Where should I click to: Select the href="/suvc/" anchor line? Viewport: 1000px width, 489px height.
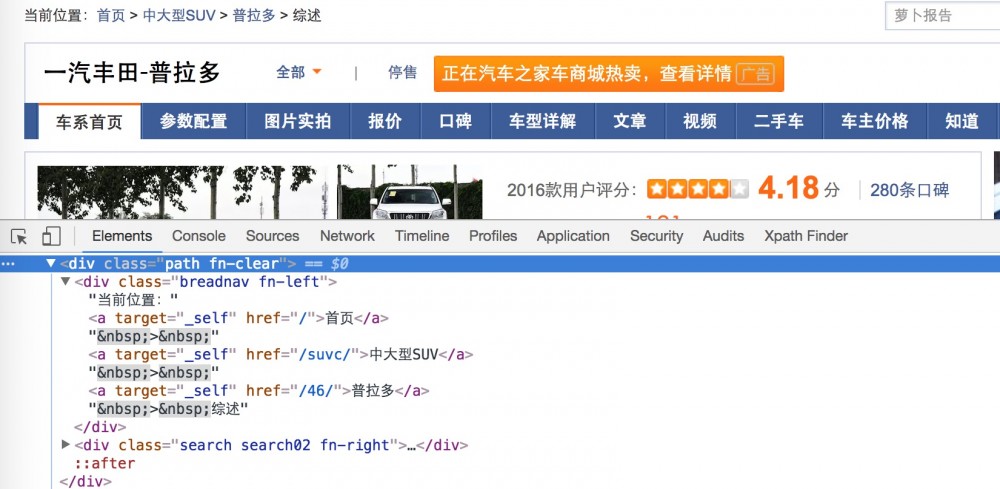pos(281,354)
